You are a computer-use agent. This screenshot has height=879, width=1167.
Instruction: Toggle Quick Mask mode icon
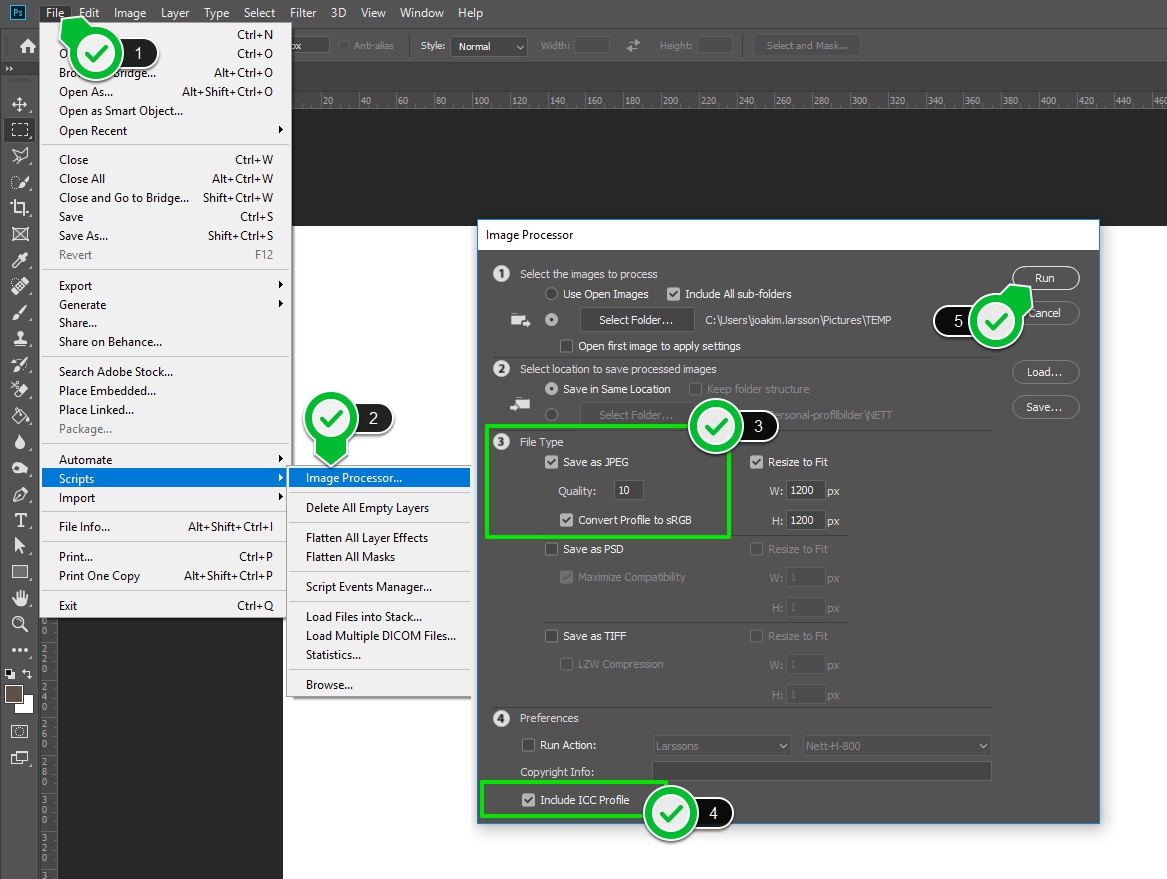click(20, 731)
